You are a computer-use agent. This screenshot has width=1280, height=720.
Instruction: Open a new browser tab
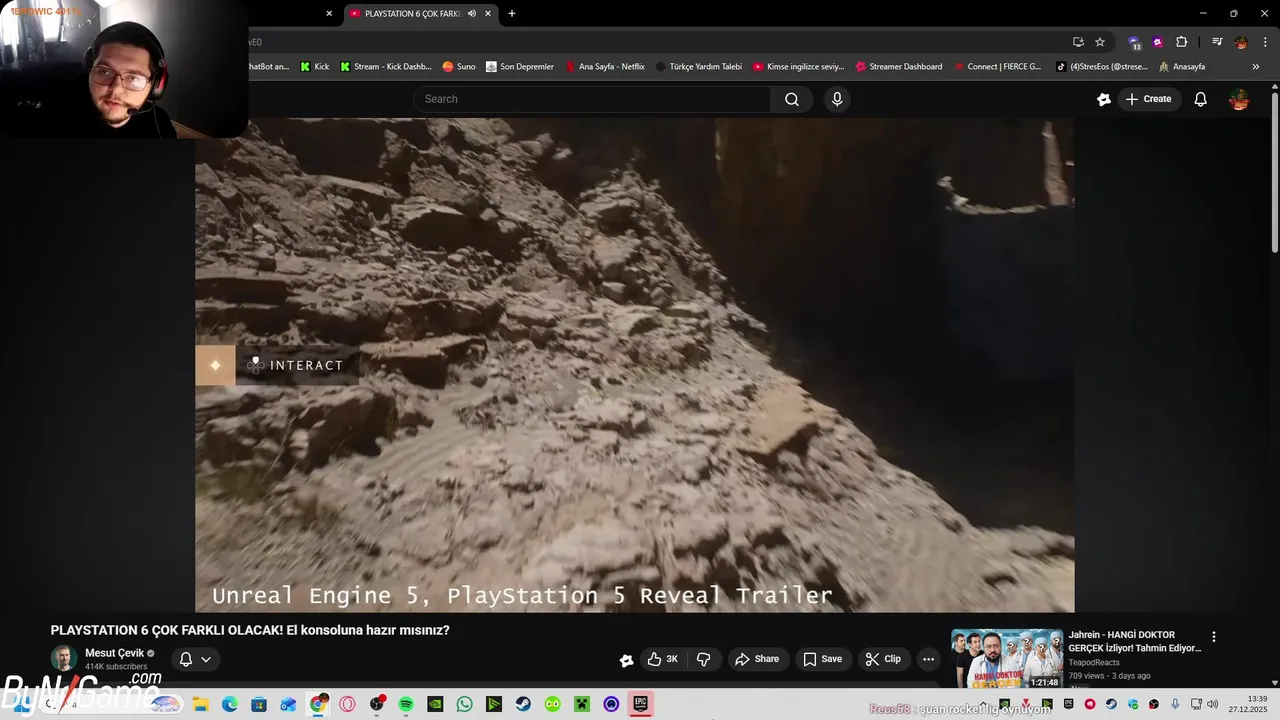(512, 14)
